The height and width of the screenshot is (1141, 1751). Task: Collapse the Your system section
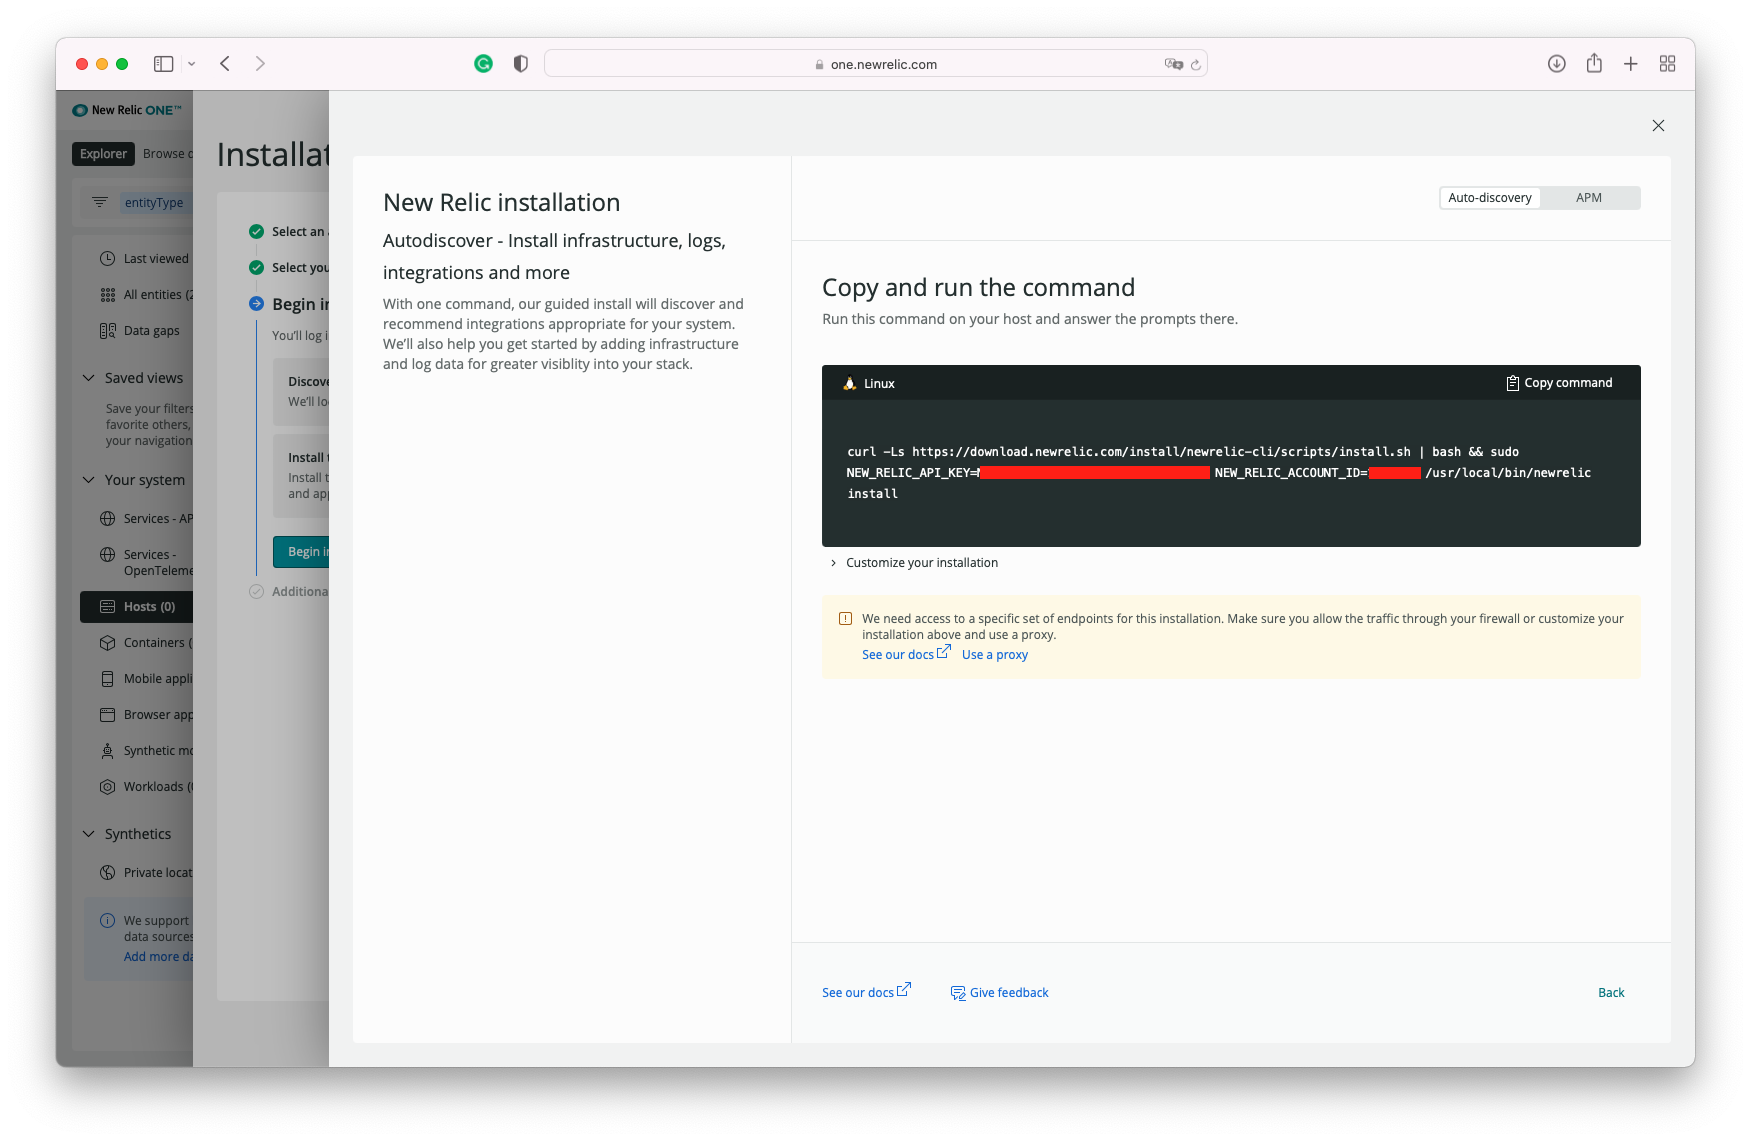(88, 480)
